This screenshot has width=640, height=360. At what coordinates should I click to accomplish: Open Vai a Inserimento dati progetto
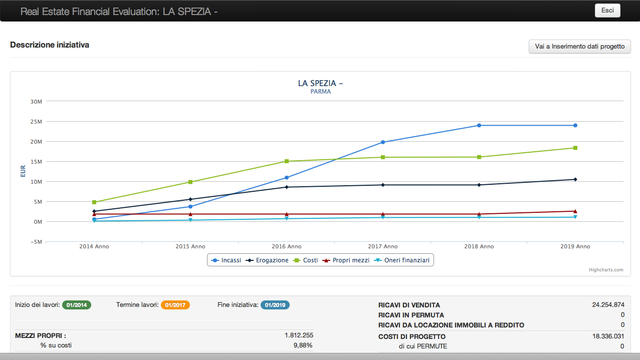click(x=580, y=47)
